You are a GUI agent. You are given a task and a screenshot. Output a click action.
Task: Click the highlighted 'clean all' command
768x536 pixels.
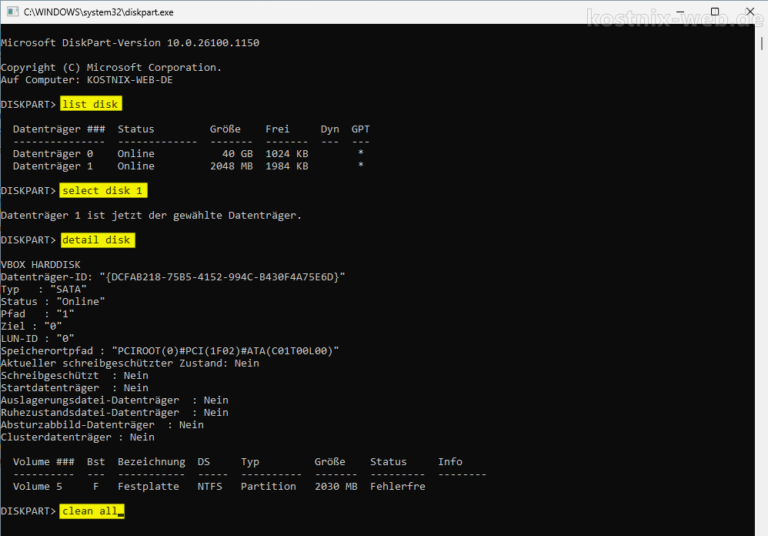click(x=92, y=511)
